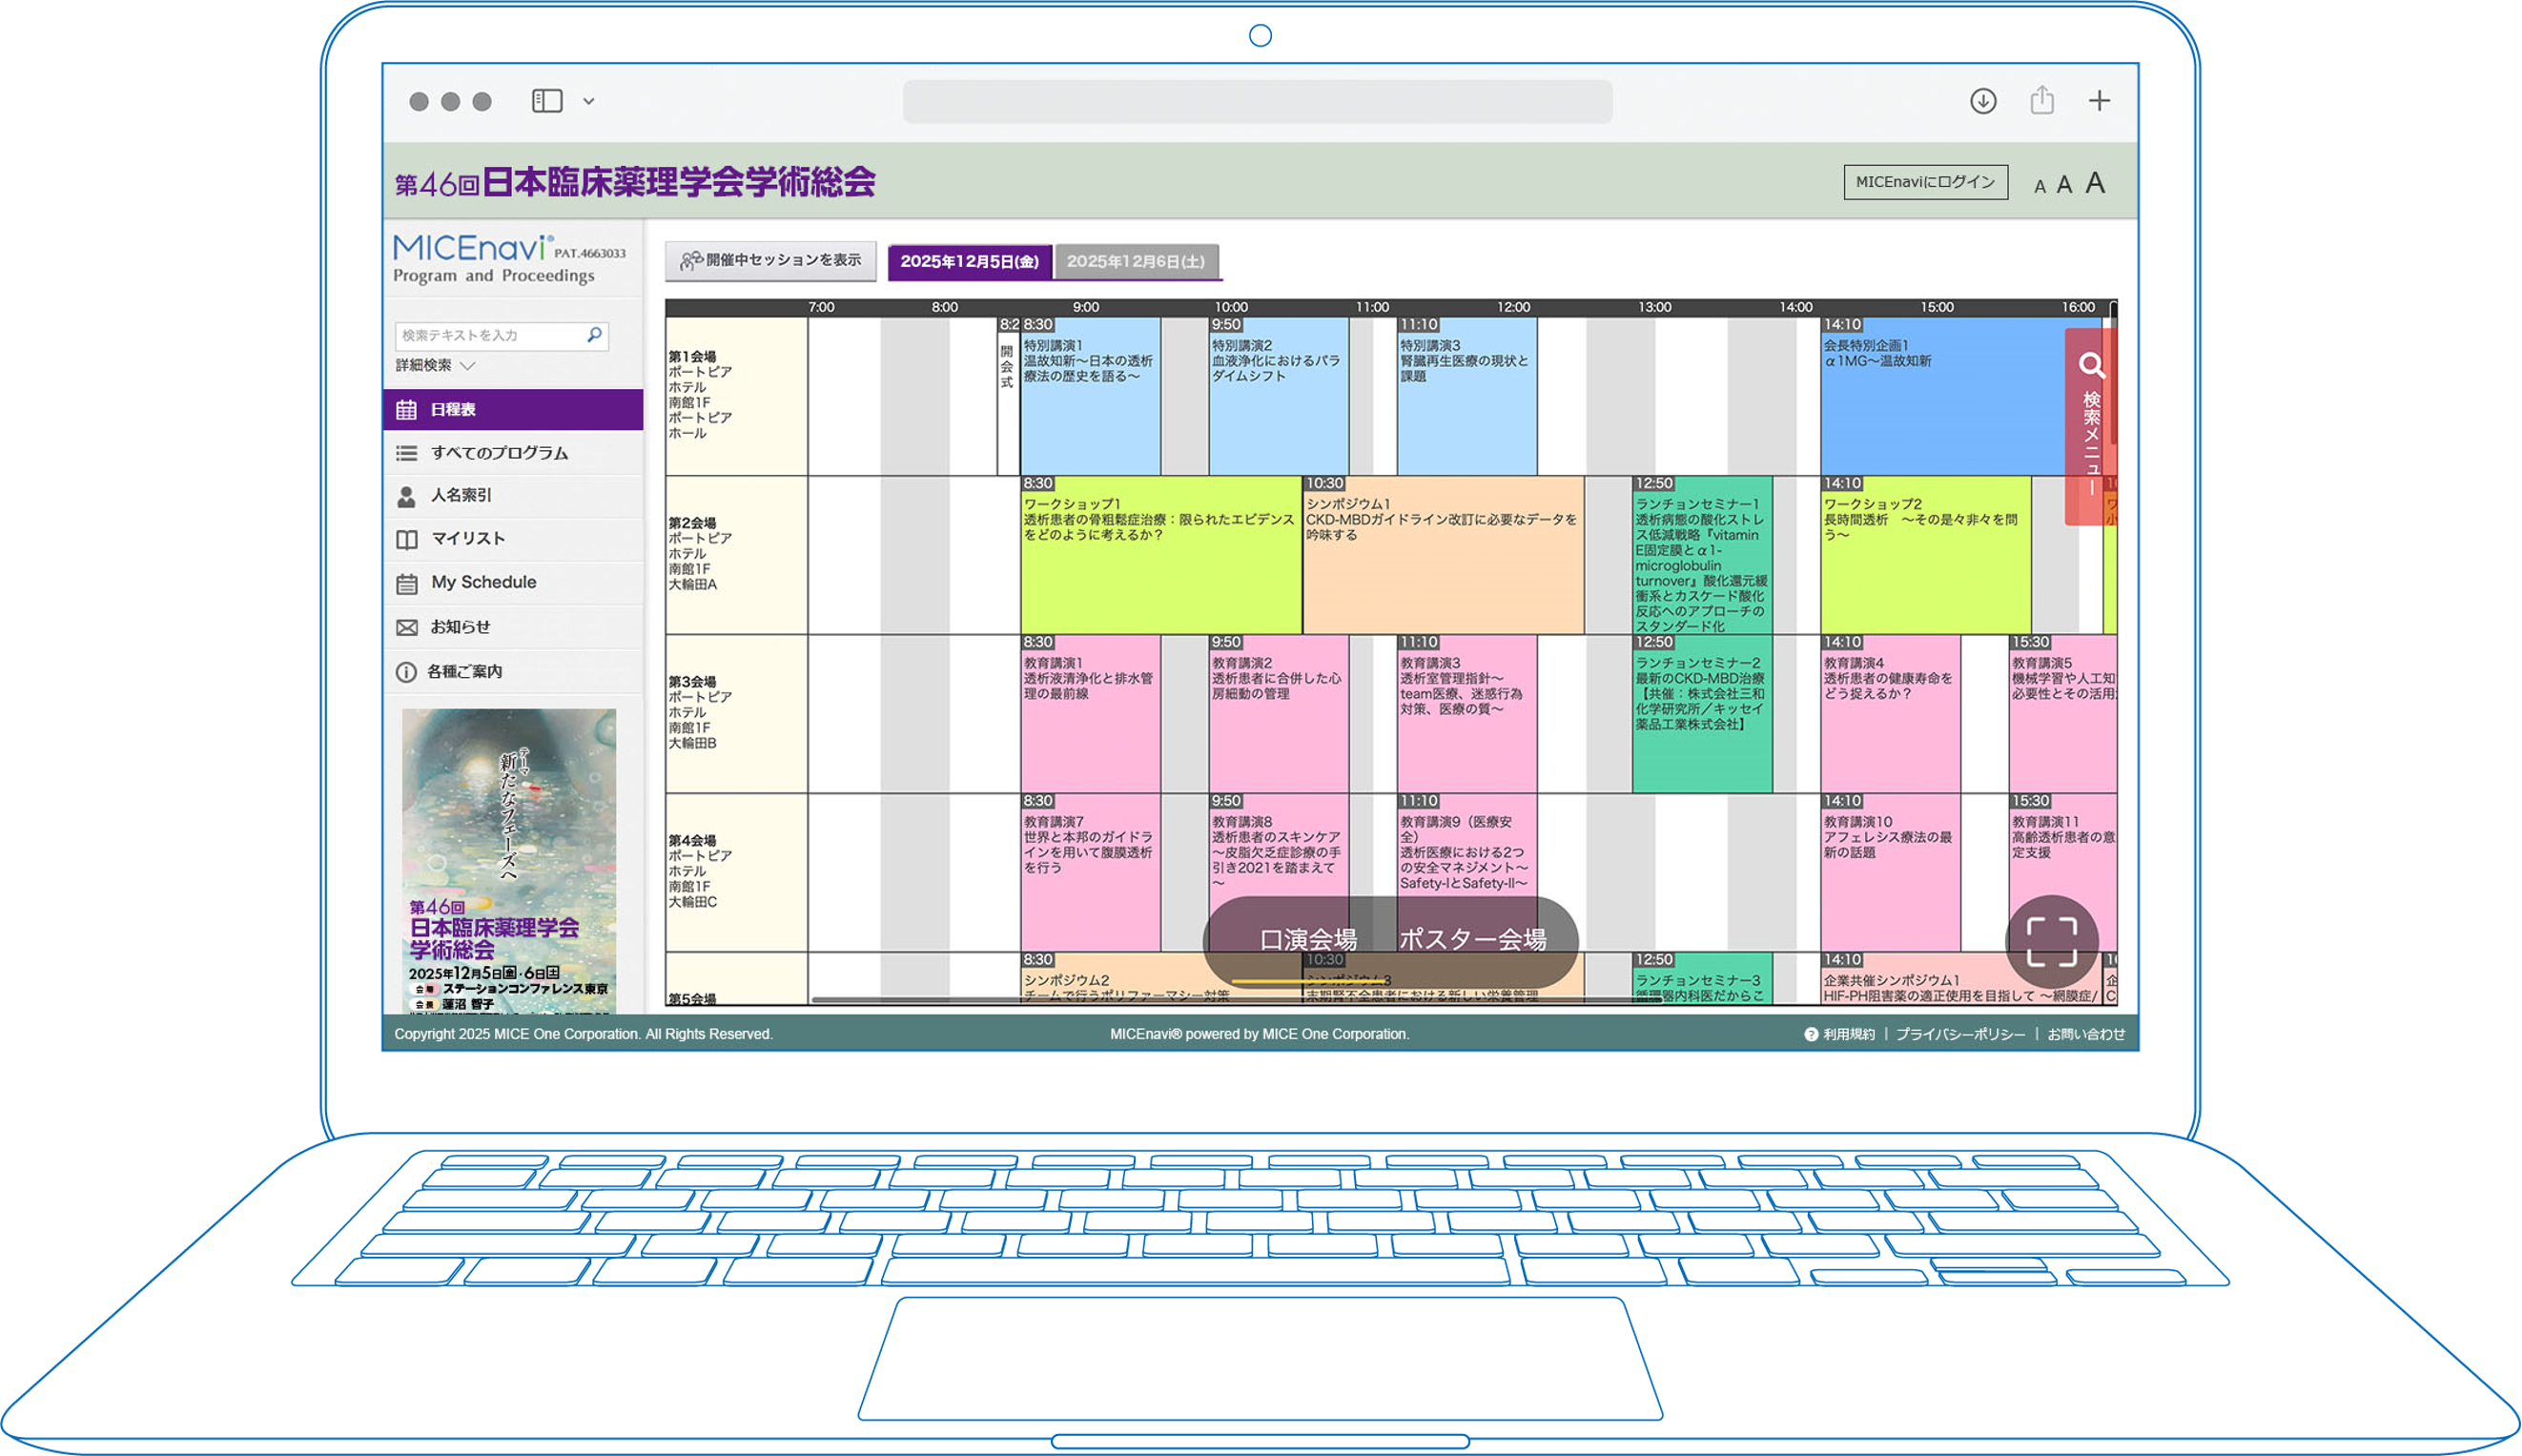Switch to ポスター会場 view

point(1472,939)
